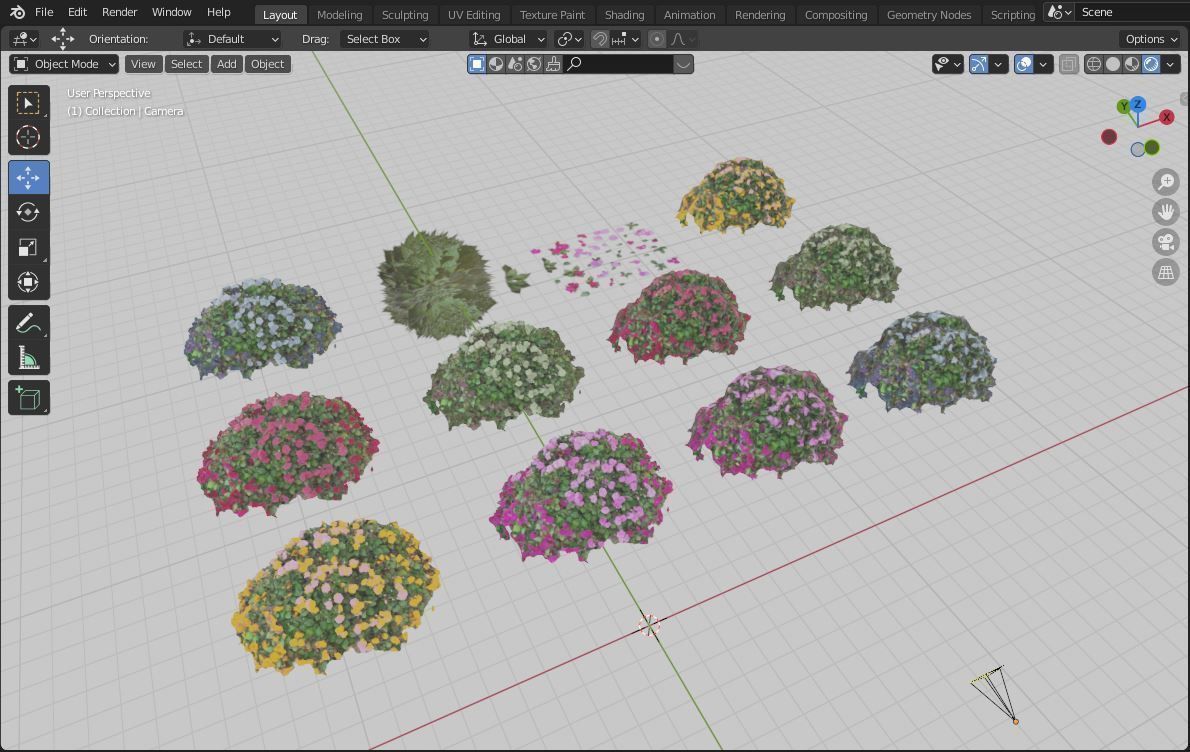Switch to the Modeling workspace tab

click(339, 14)
